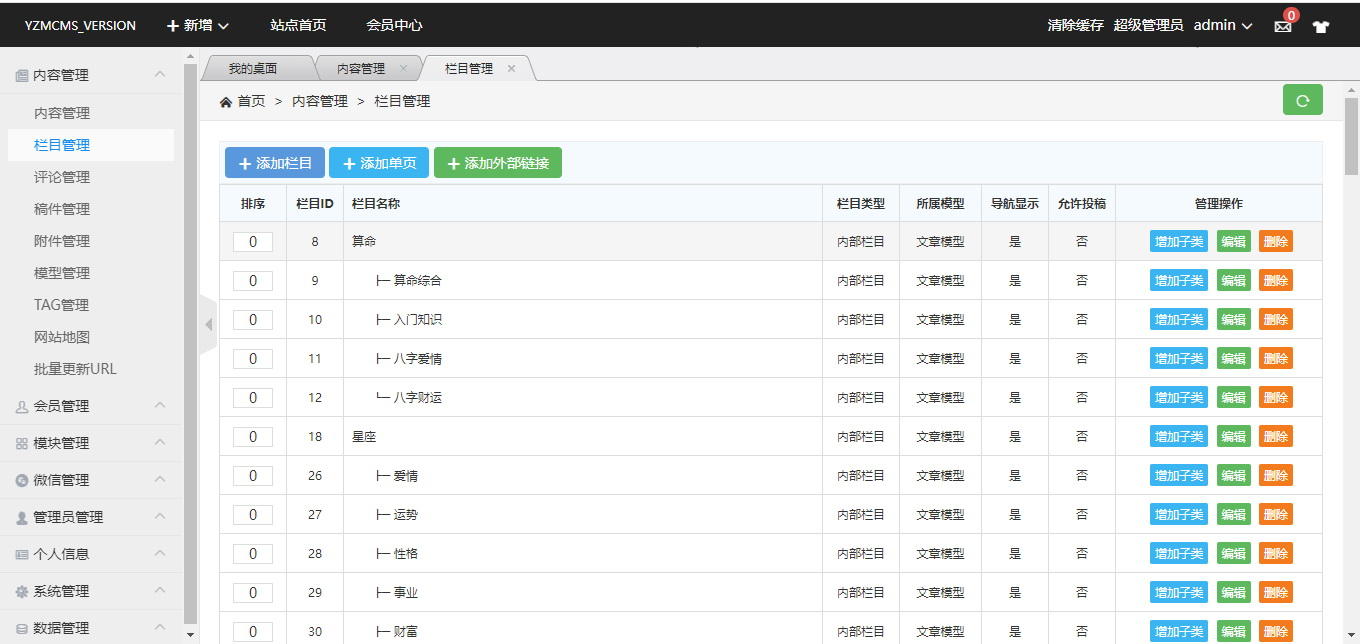1360x644 pixels.
Task: Expand the 个人信息 sidebar group
Action: coord(159,553)
